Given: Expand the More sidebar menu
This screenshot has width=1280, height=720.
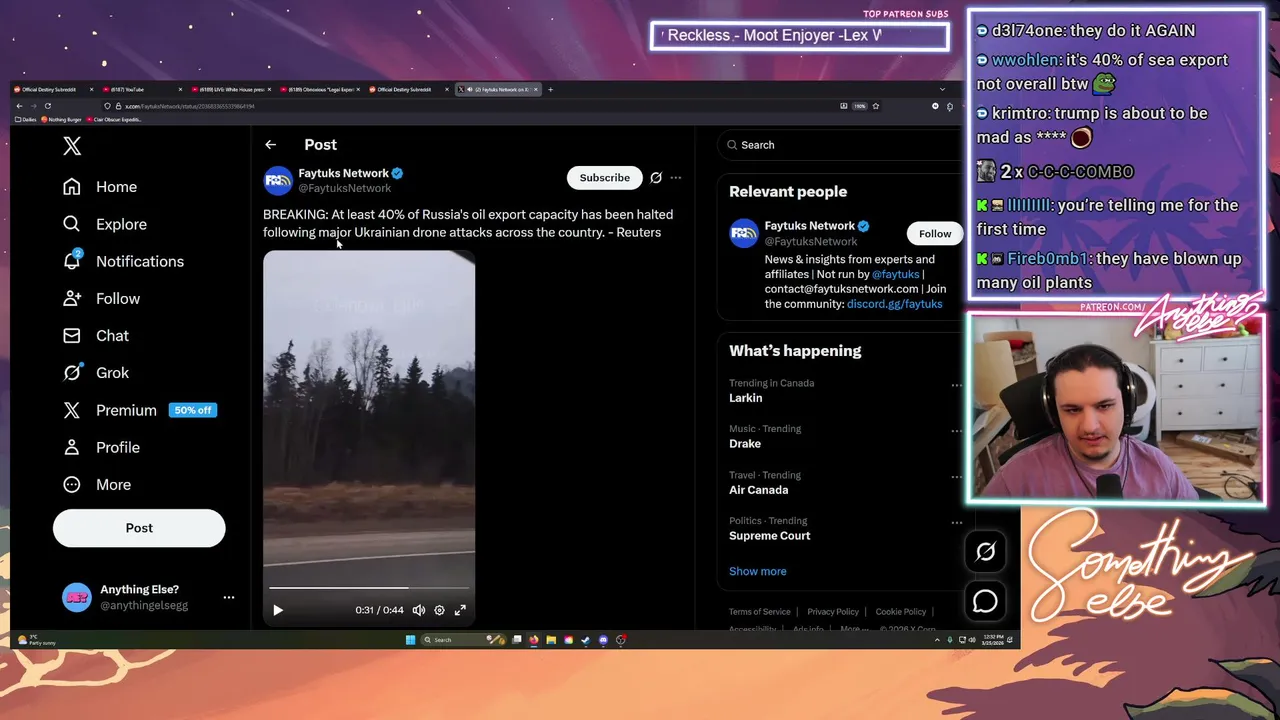Looking at the screenshot, I should [96, 484].
